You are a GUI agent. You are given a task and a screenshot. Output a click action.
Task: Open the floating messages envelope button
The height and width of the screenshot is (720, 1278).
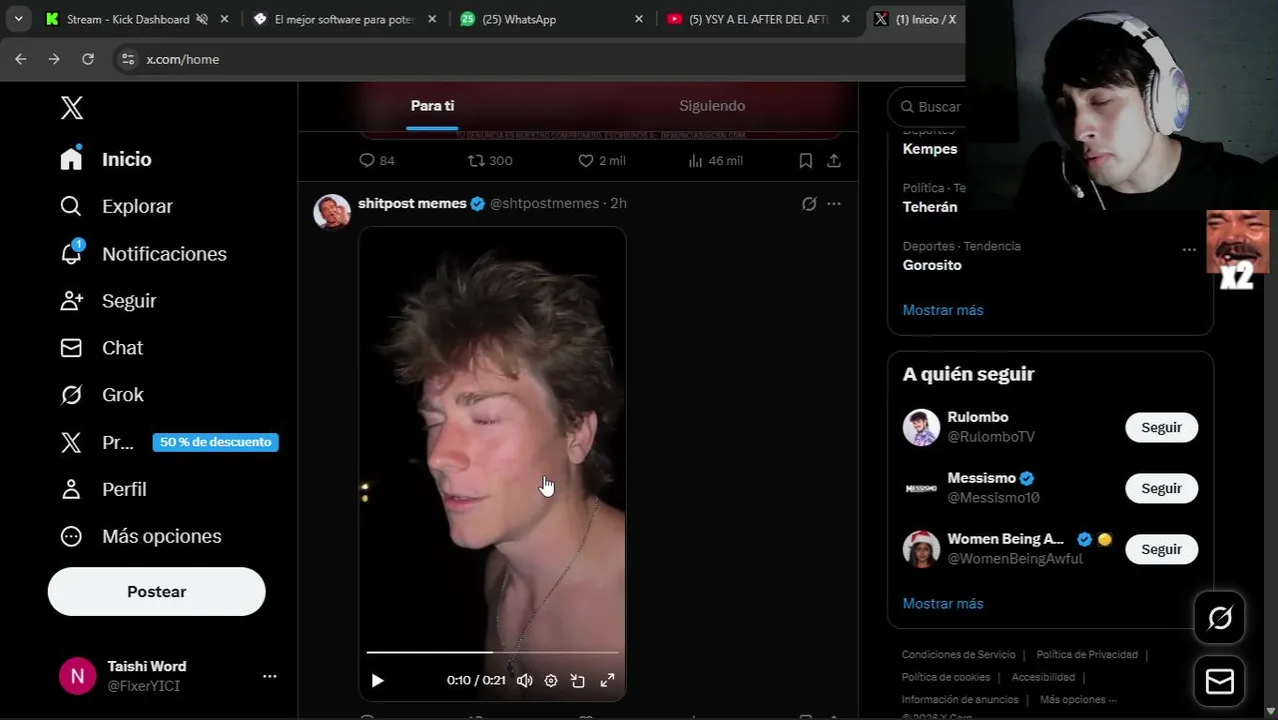point(1220,682)
